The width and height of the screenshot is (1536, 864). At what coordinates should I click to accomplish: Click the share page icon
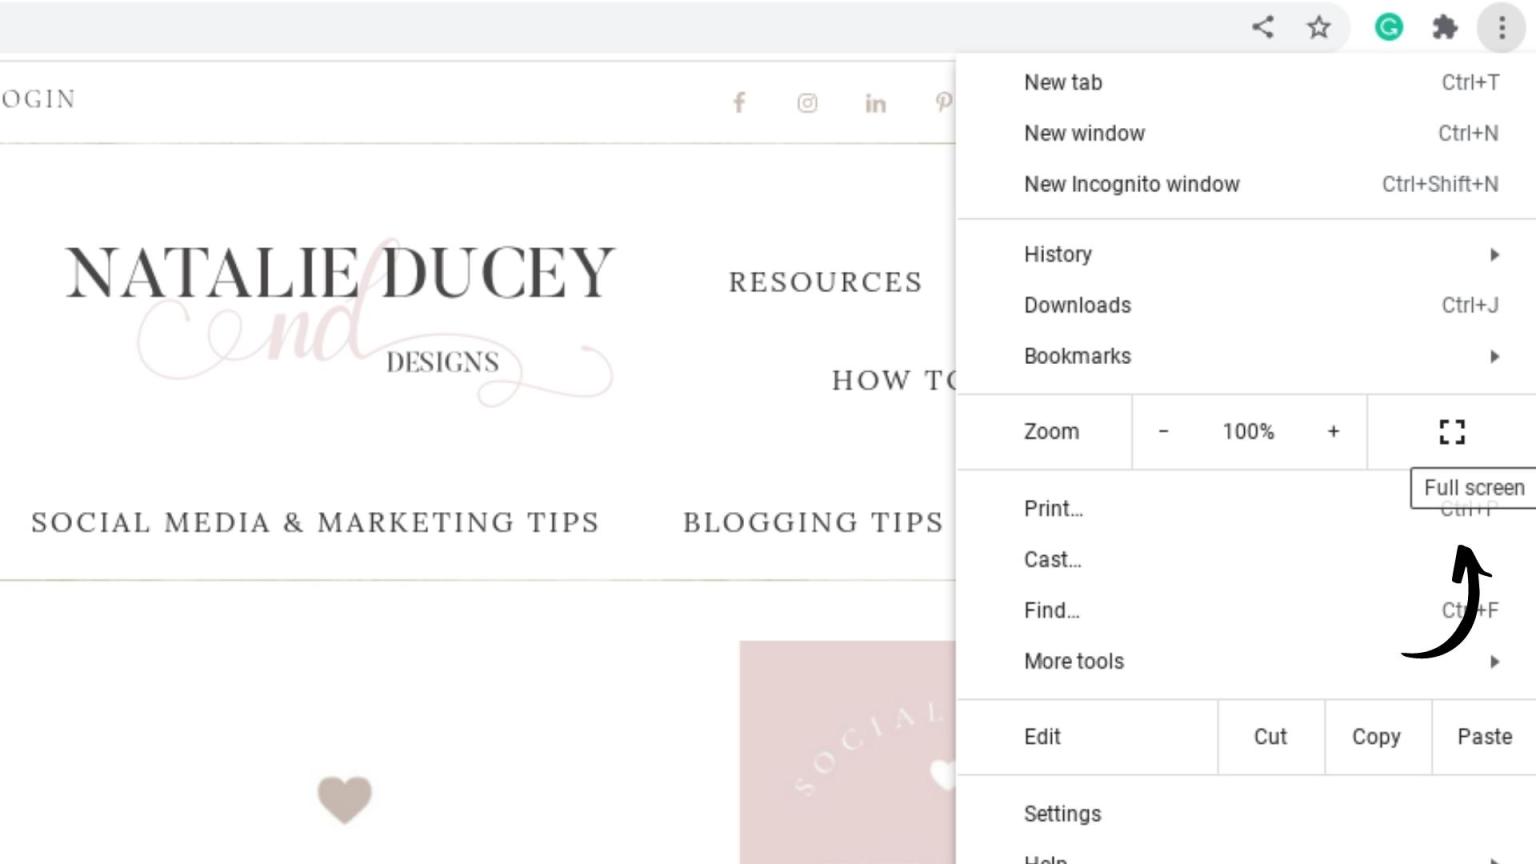[x=1263, y=27]
